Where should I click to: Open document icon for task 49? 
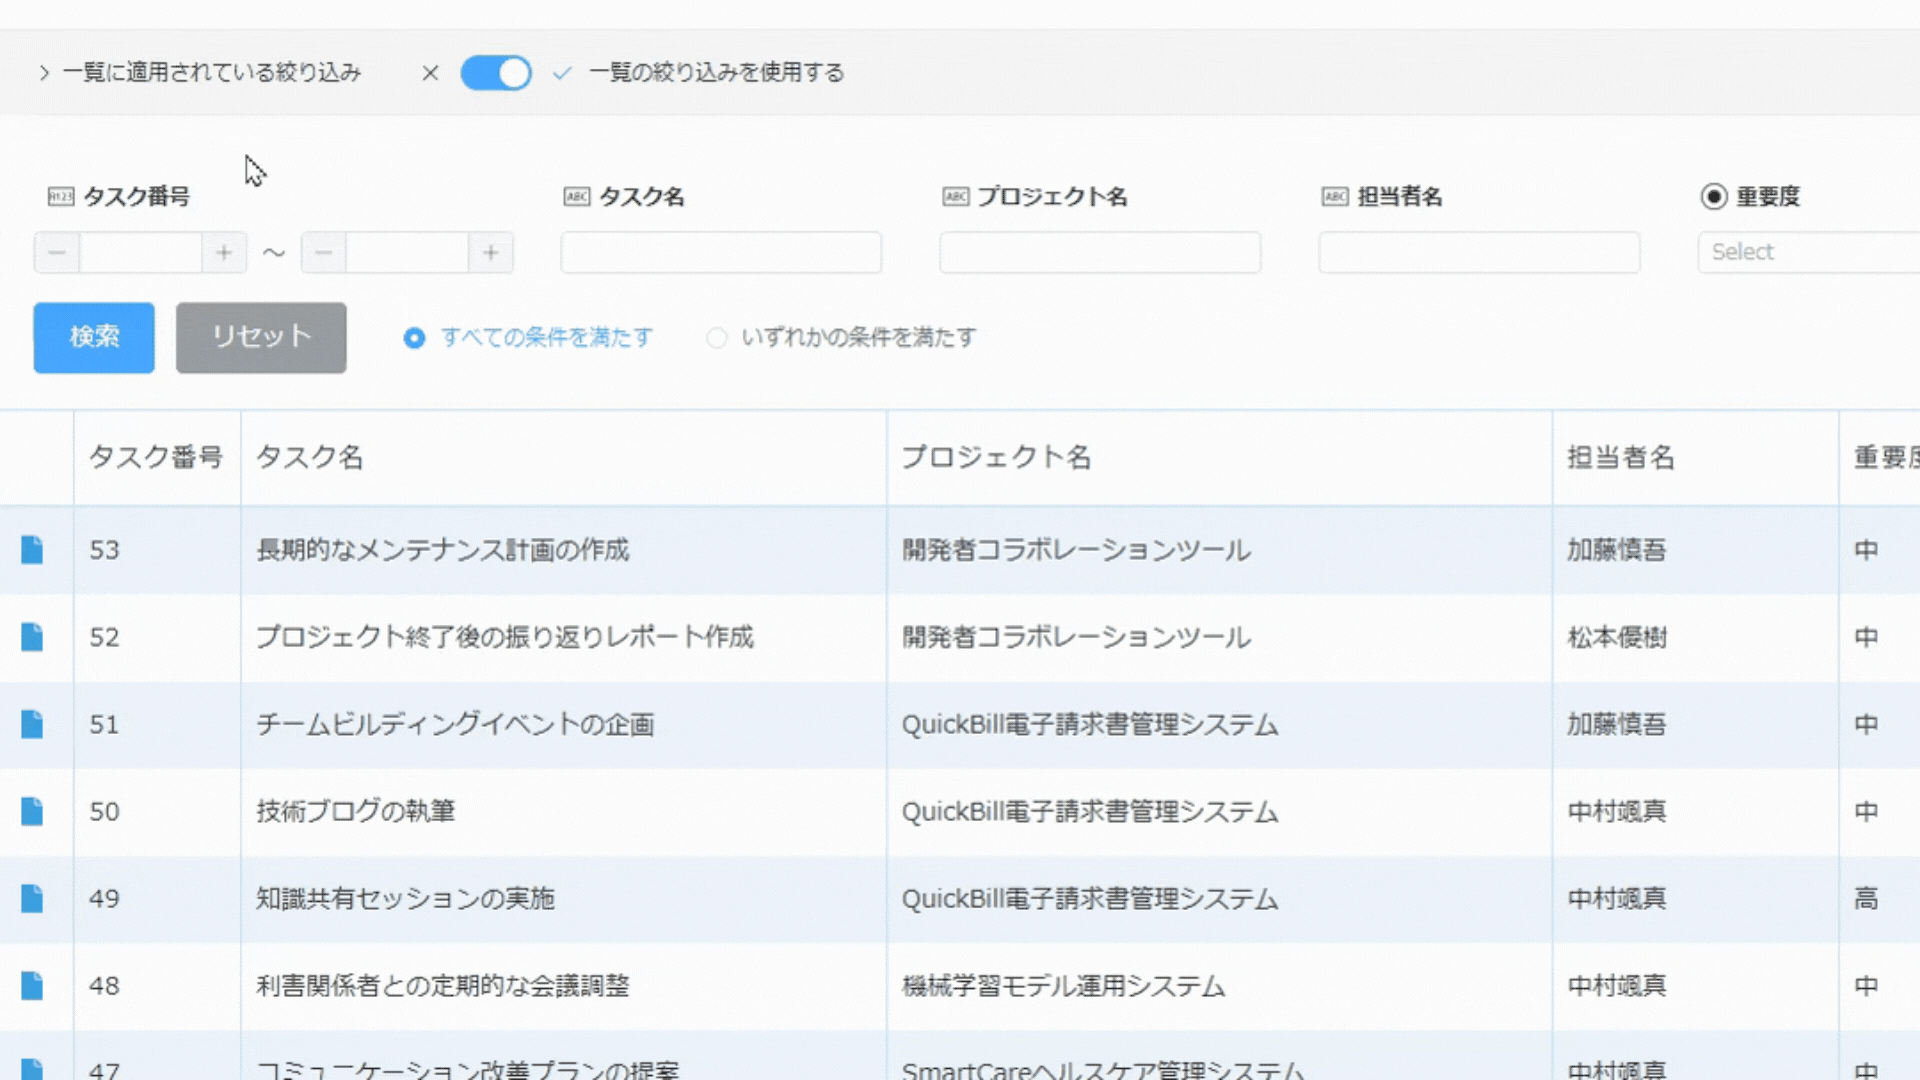click(x=32, y=898)
